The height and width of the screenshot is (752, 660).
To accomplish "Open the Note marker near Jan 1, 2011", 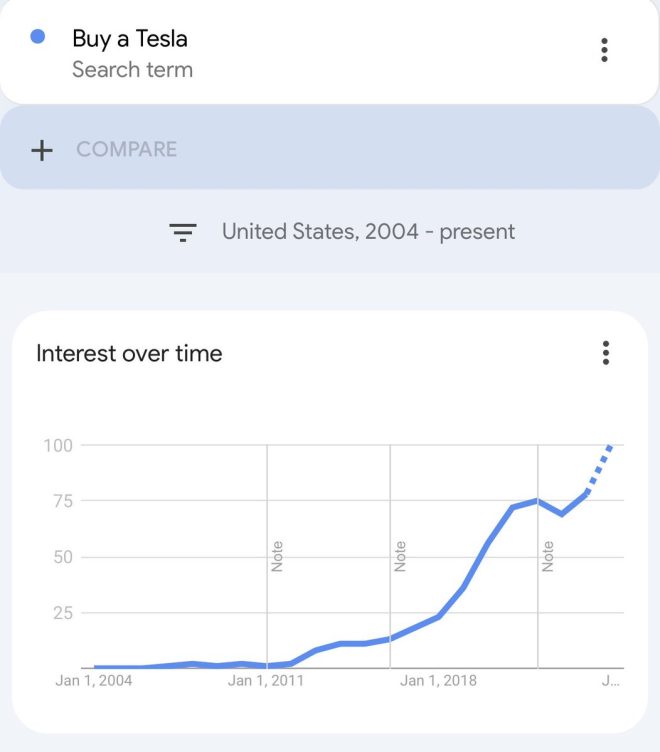I will click(x=277, y=556).
